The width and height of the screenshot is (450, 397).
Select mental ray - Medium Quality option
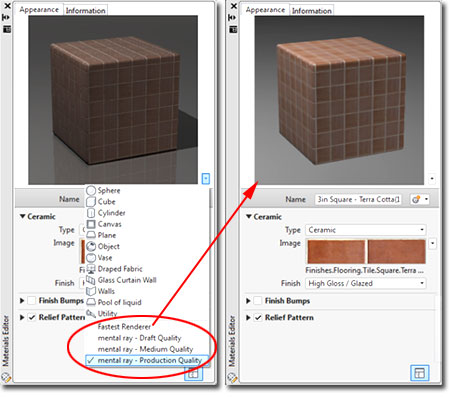point(146,349)
